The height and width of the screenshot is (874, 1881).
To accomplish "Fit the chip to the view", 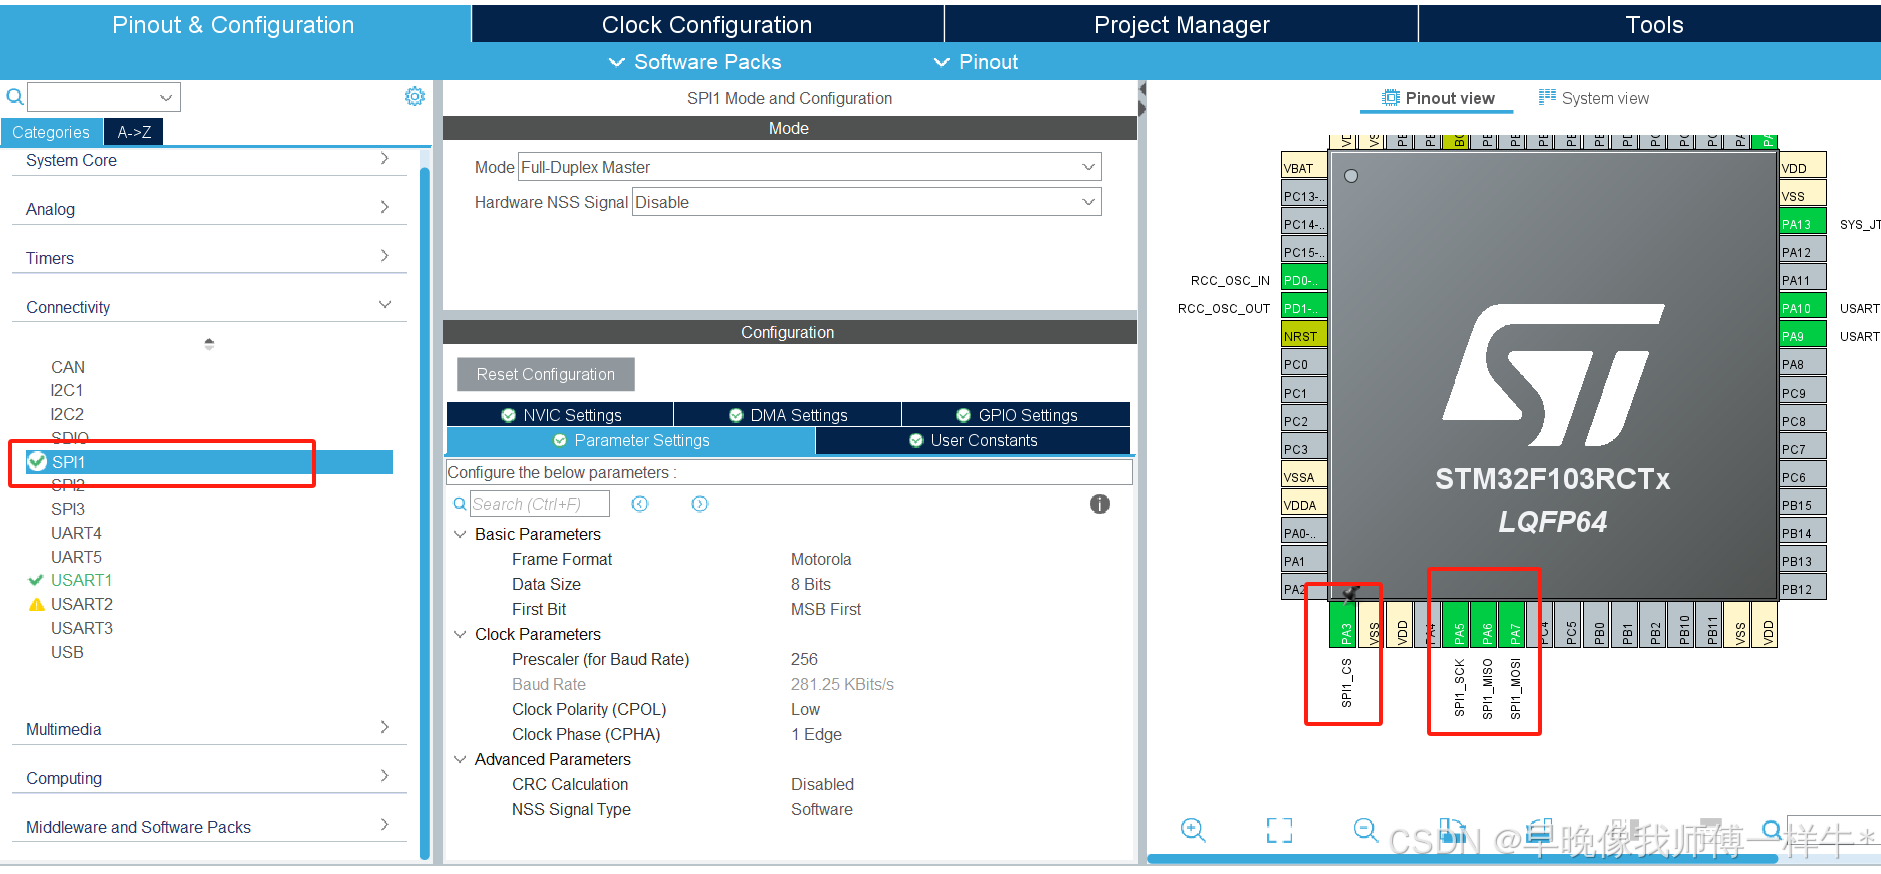I will click(1279, 830).
